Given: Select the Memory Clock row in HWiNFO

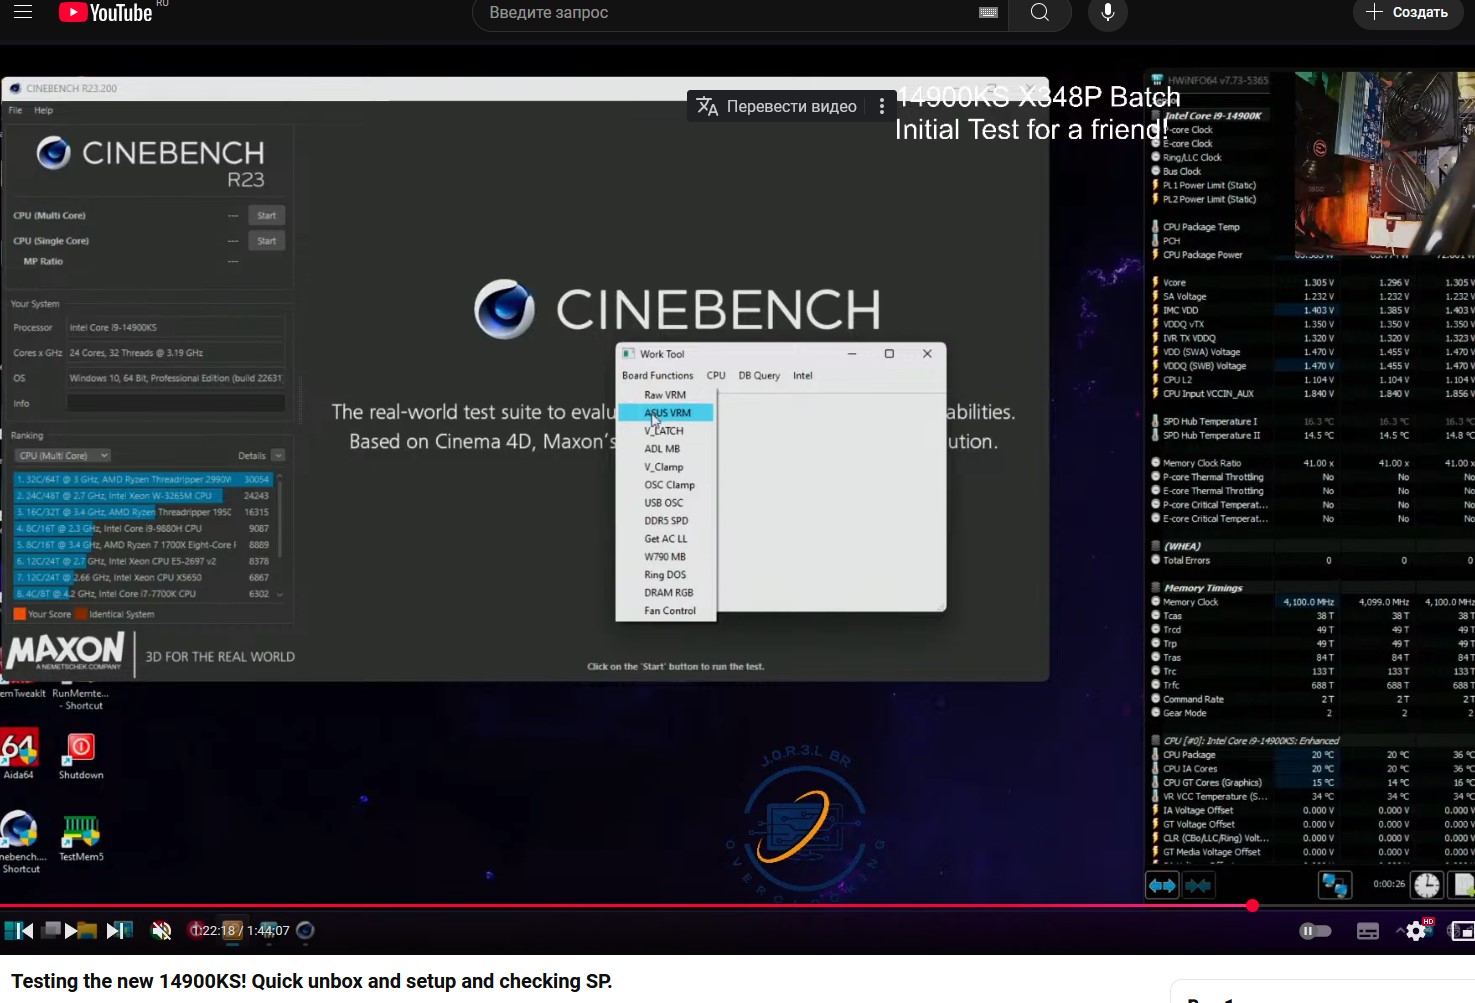Looking at the screenshot, I should (1312, 602).
